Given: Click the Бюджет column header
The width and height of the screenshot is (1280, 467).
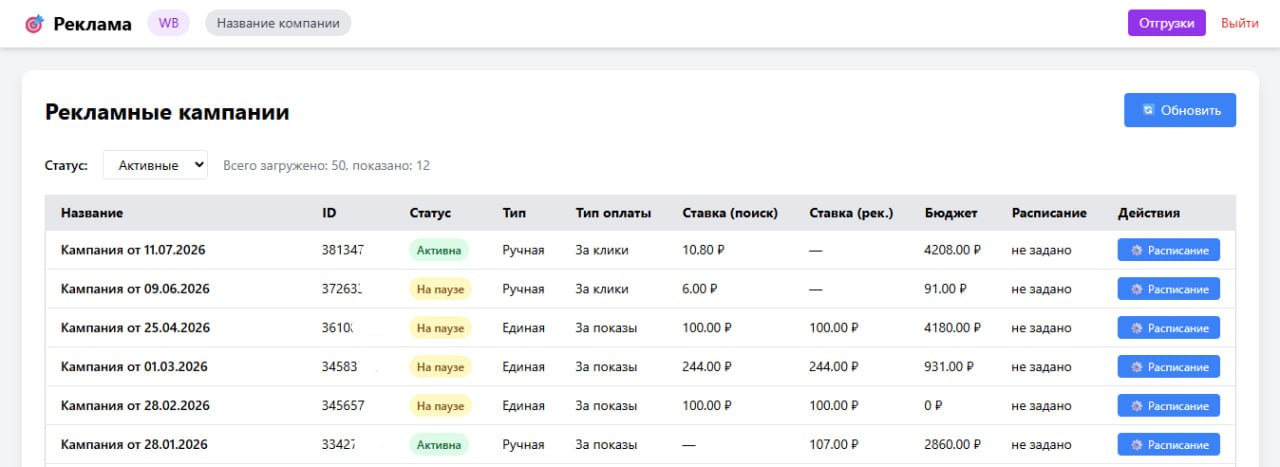Looking at the screenshot, I should coord(950,213).
